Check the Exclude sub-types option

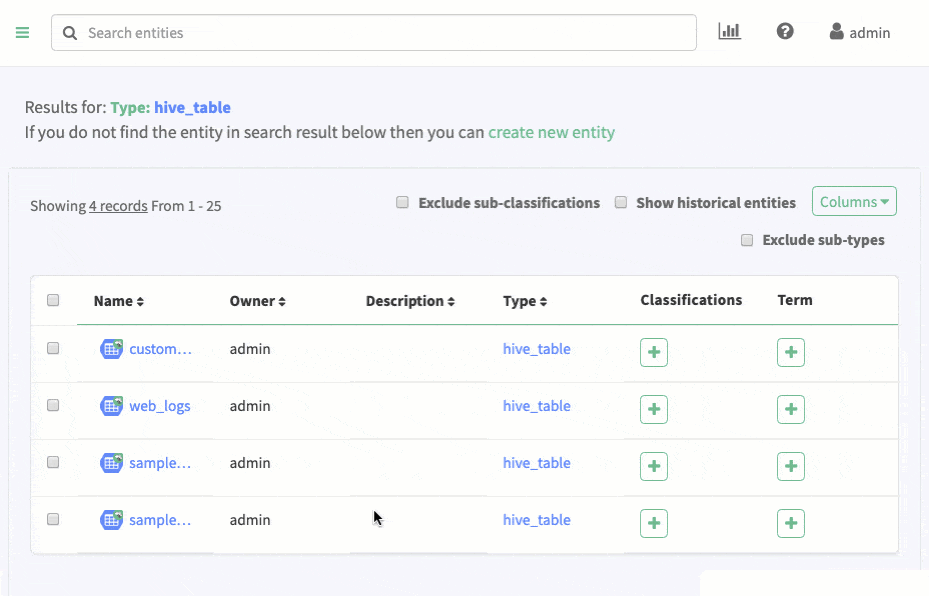click(746, 240)
